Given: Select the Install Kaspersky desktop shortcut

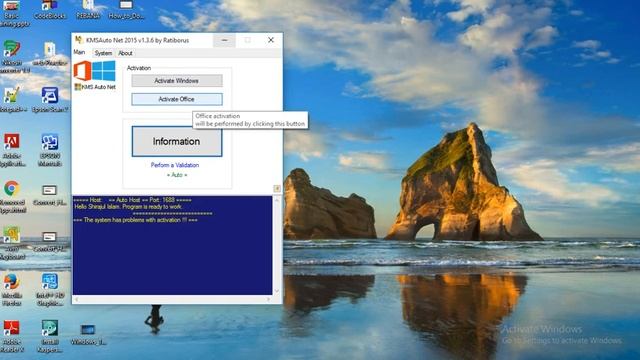Looking at the screenshot, I should pos(50,336).
